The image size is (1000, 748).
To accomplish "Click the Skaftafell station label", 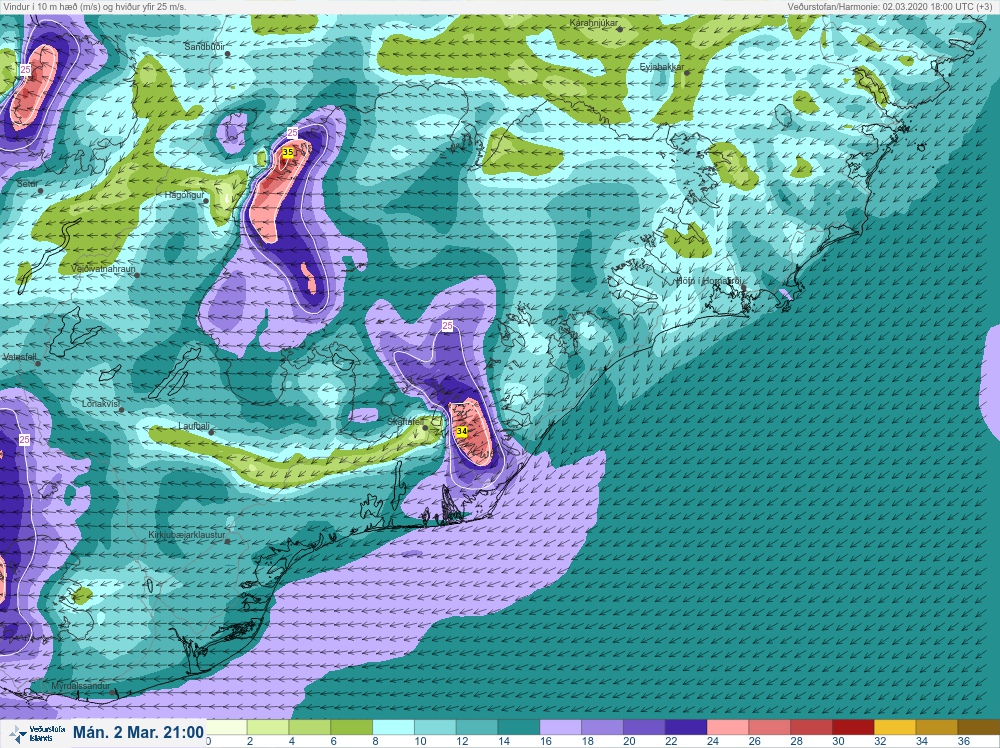I will pos(405,422).
